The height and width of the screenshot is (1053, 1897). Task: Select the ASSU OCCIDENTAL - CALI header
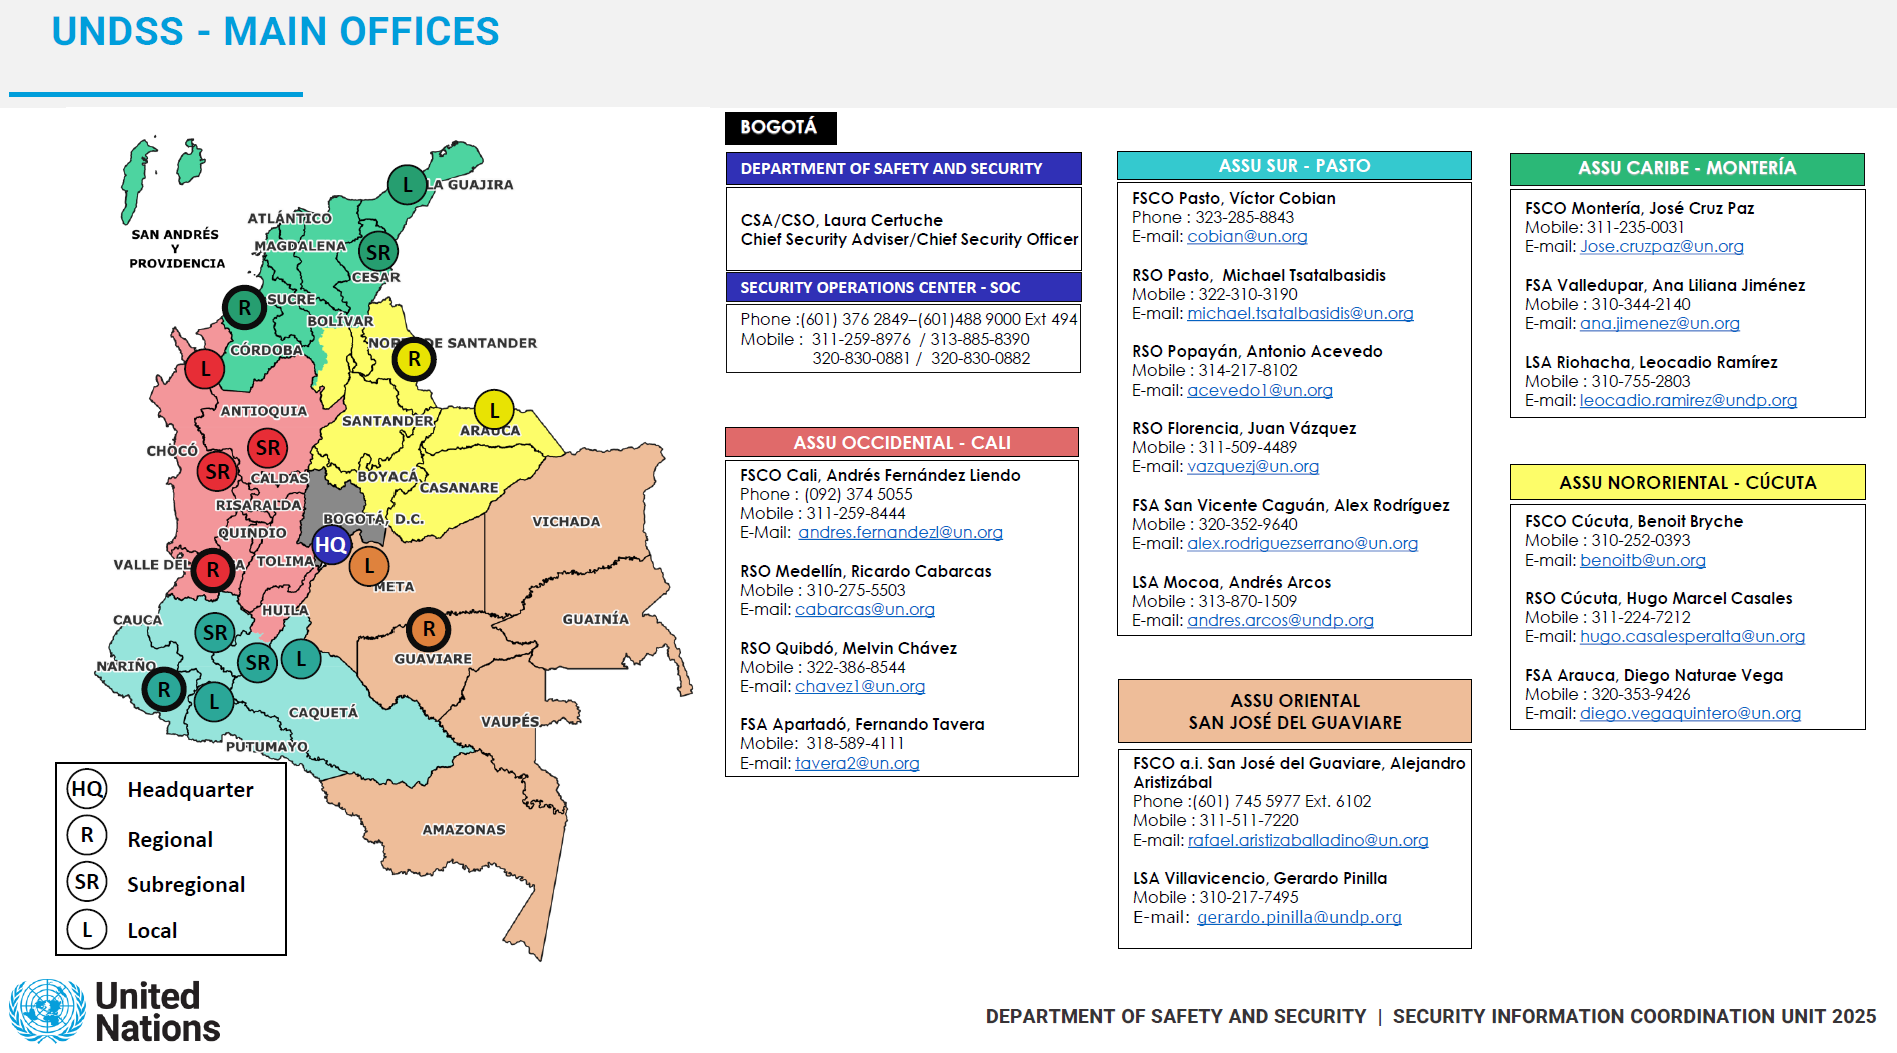click(x=901, y=443)
